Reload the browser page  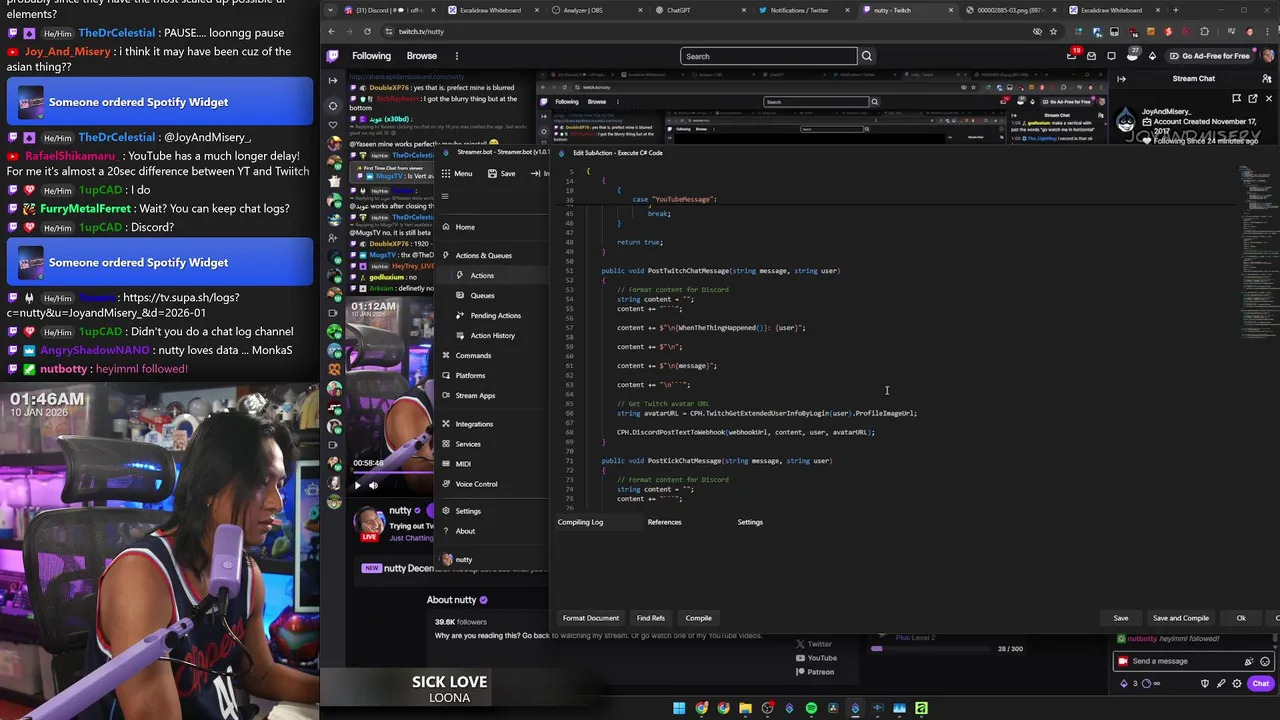367,31
